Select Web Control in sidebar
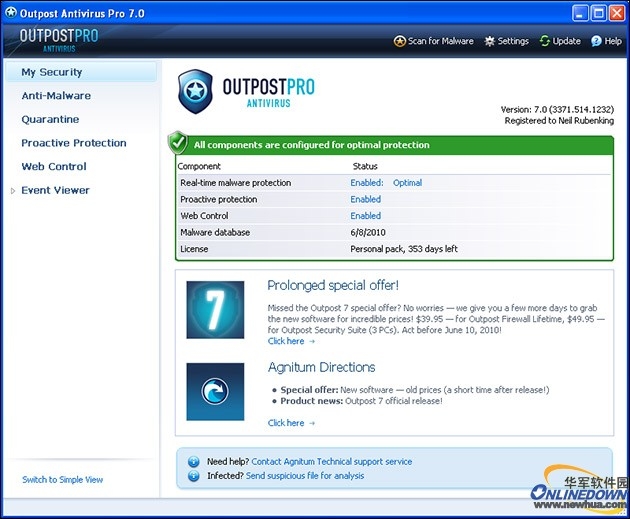The height and width of the screenshot is (519, 630). click(x=54, y=166)
